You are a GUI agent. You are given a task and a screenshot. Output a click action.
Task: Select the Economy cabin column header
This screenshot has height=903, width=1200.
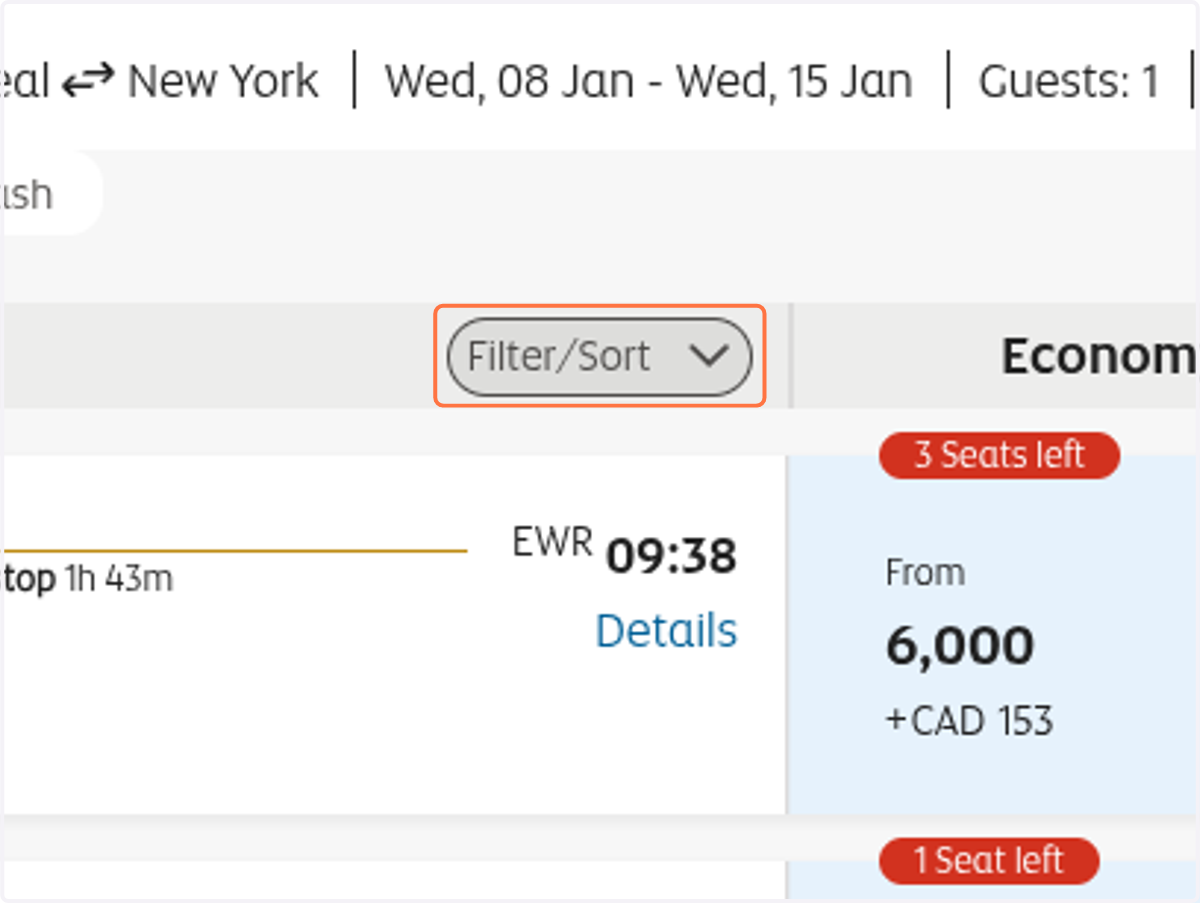[1098, 356]
